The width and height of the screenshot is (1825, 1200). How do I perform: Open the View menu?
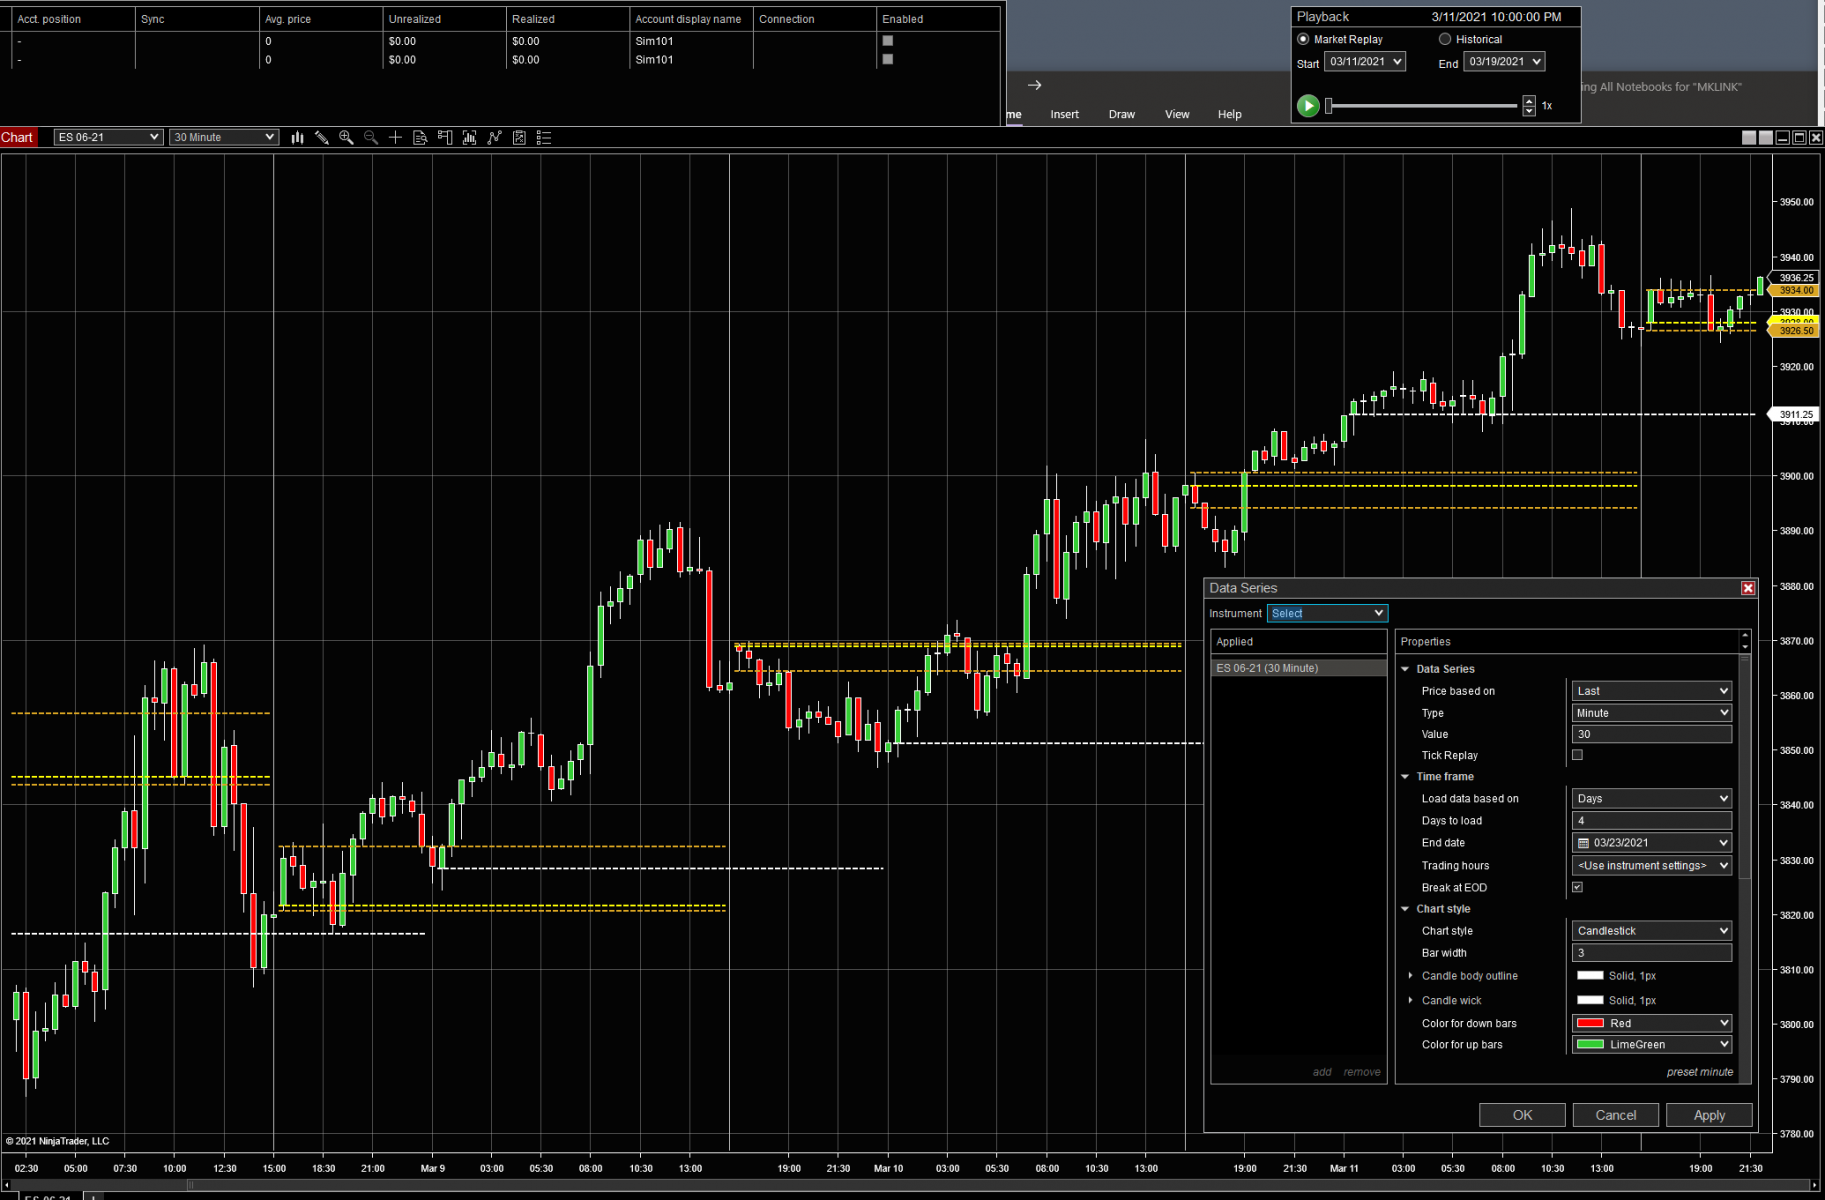pos(1177,114)
